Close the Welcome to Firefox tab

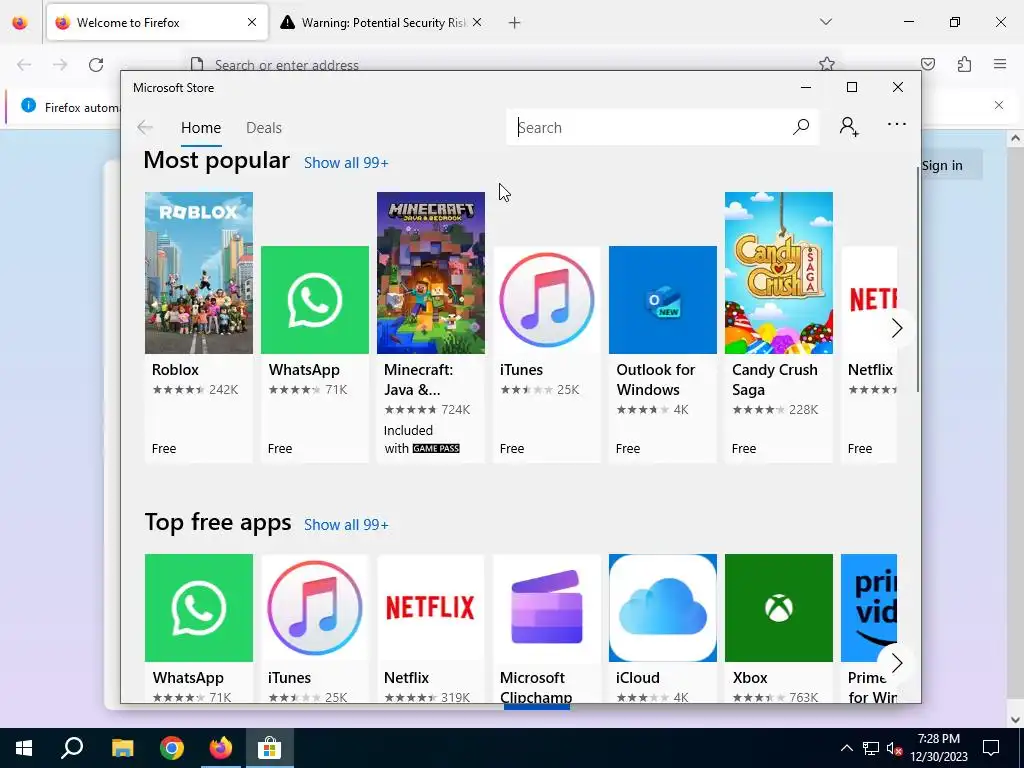point(252,22)
